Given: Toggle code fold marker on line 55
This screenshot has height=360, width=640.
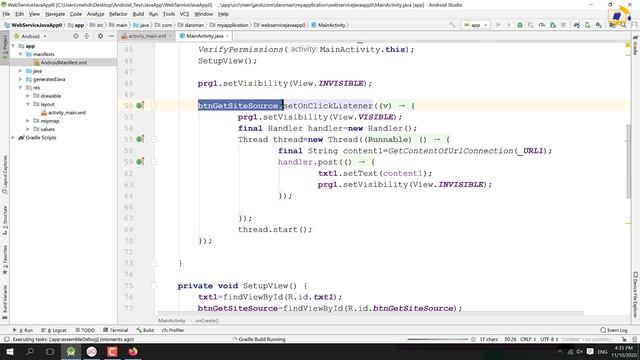Looking at the screenshot, I should pyautogui.click(x=154, y=139).
